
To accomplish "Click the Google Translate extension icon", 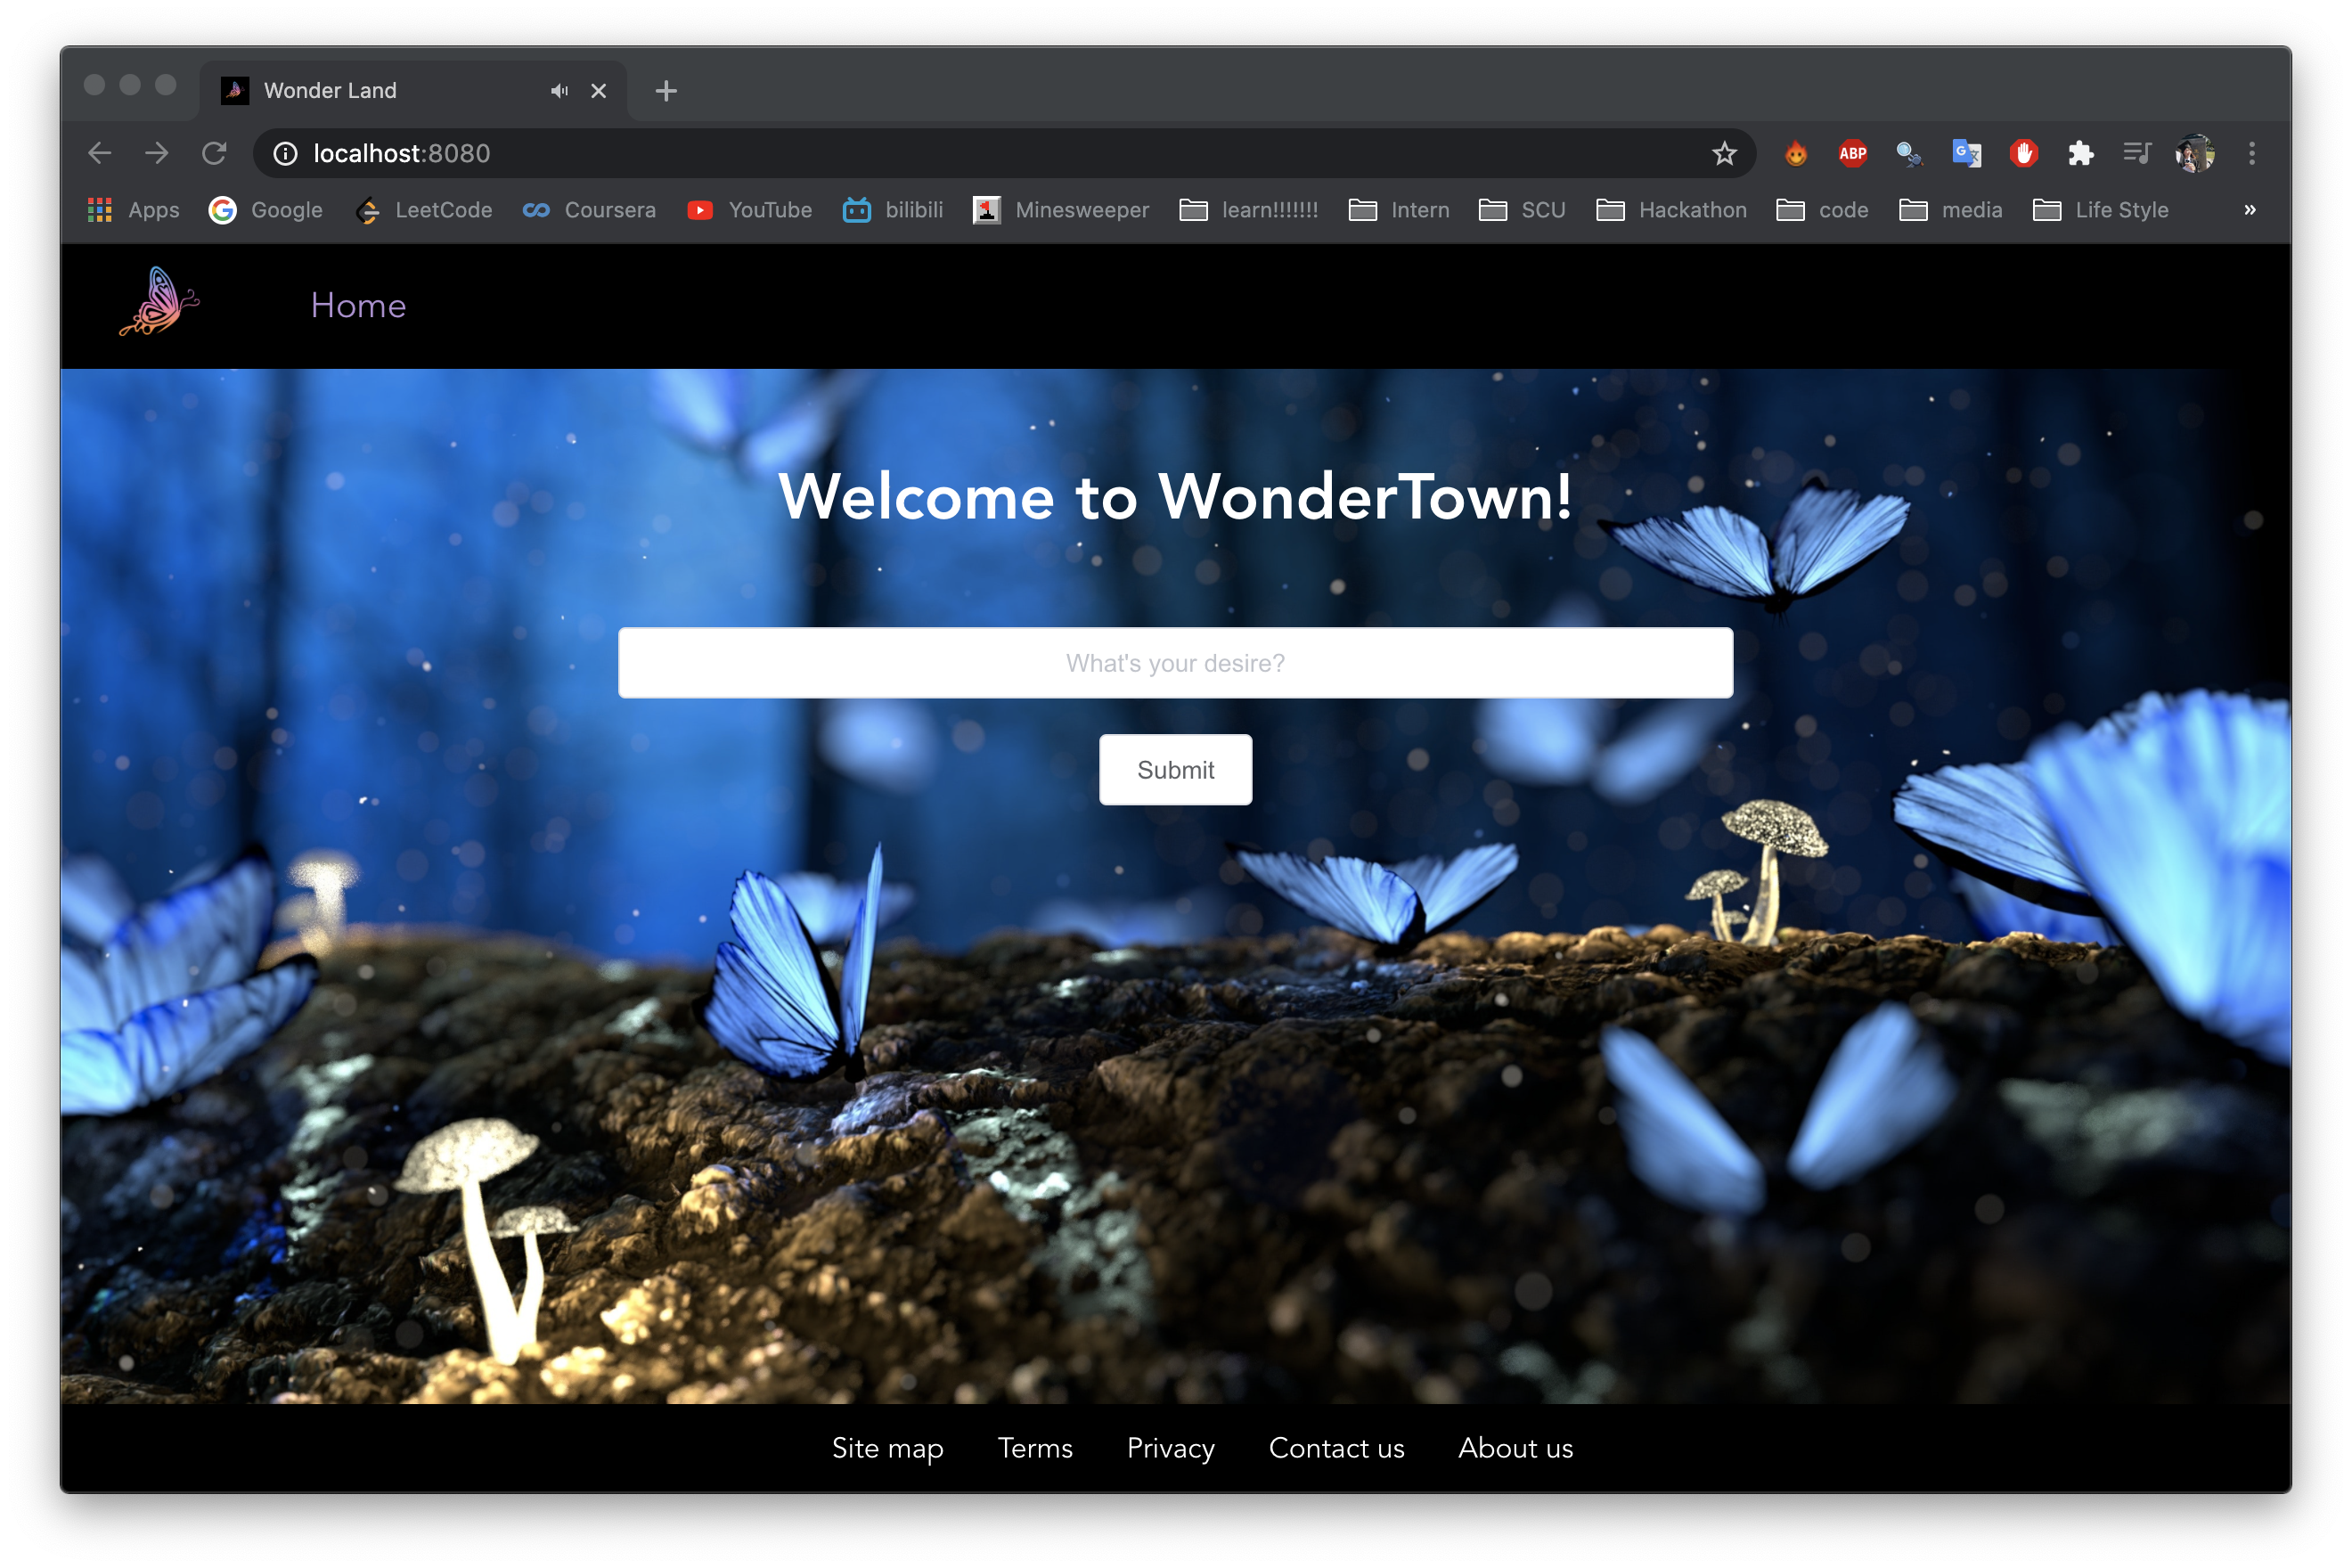I will pyautogui.click(x=1966, y=153).
